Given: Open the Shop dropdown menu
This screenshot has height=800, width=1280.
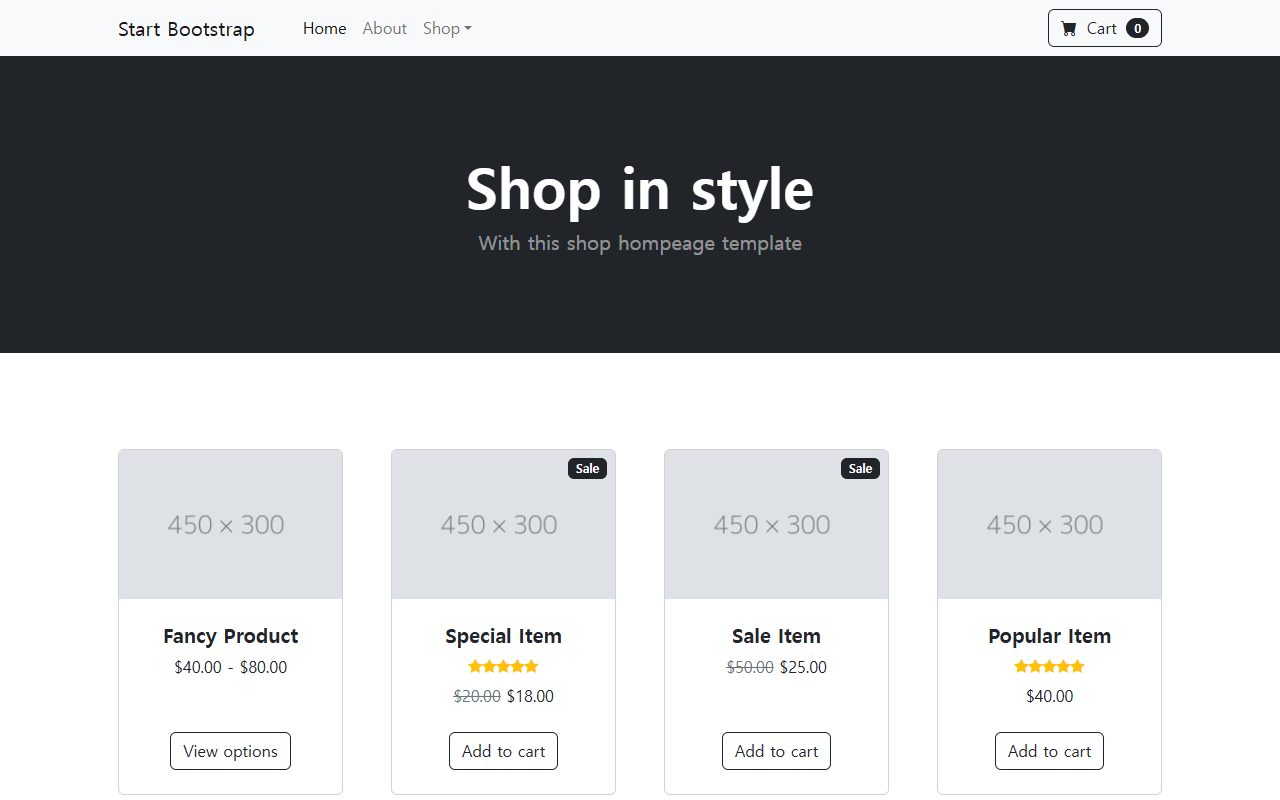Looking at the screenshot, I should pos(447,28).
